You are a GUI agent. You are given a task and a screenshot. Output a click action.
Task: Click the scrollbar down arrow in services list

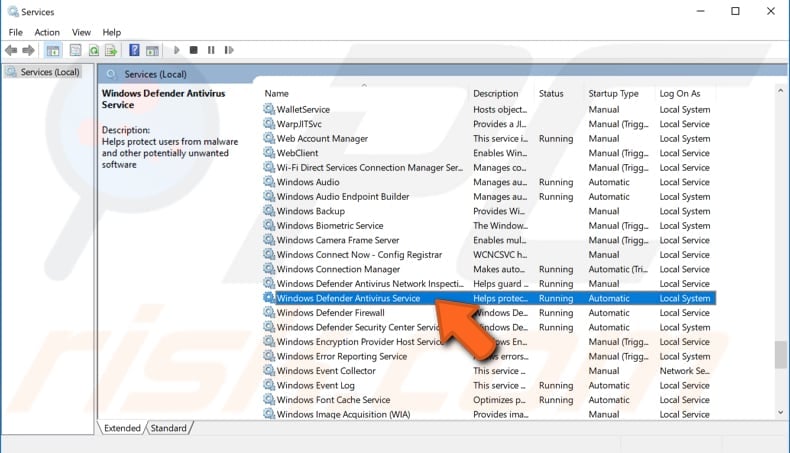click(780, 412)
